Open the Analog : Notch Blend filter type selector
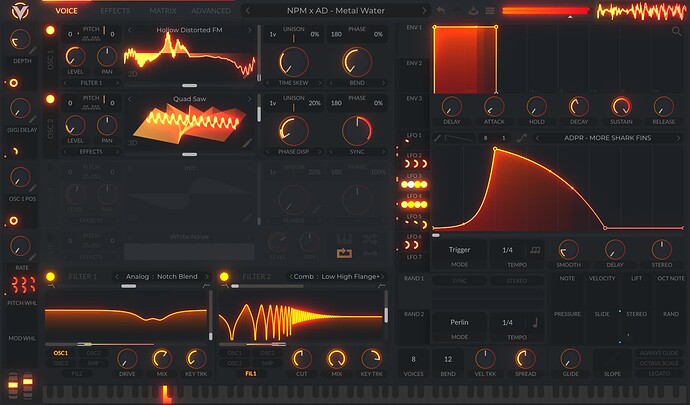 tap(161, 276)
